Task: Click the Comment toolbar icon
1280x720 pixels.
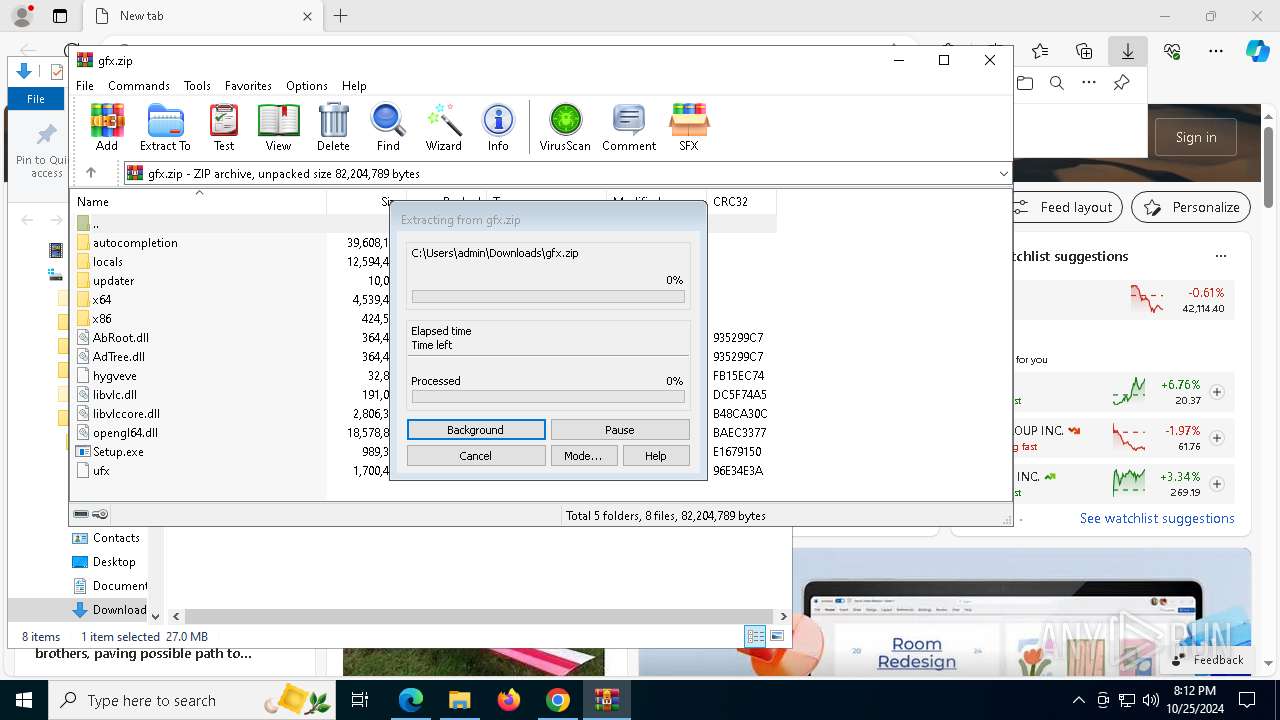Action: click(629, 127)
